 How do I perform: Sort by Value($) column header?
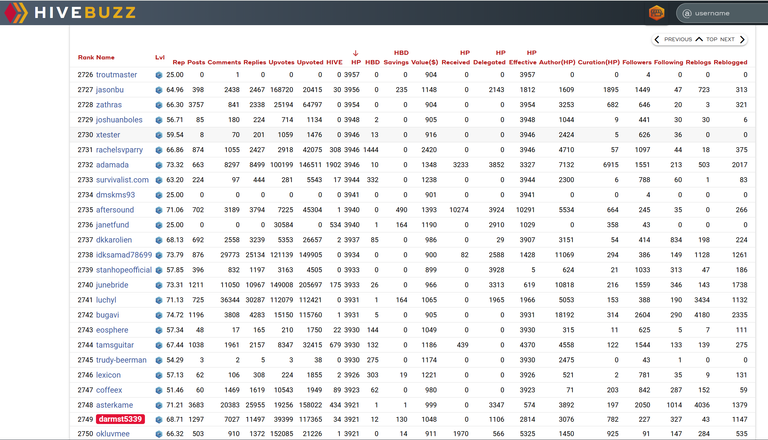point(425,62)
